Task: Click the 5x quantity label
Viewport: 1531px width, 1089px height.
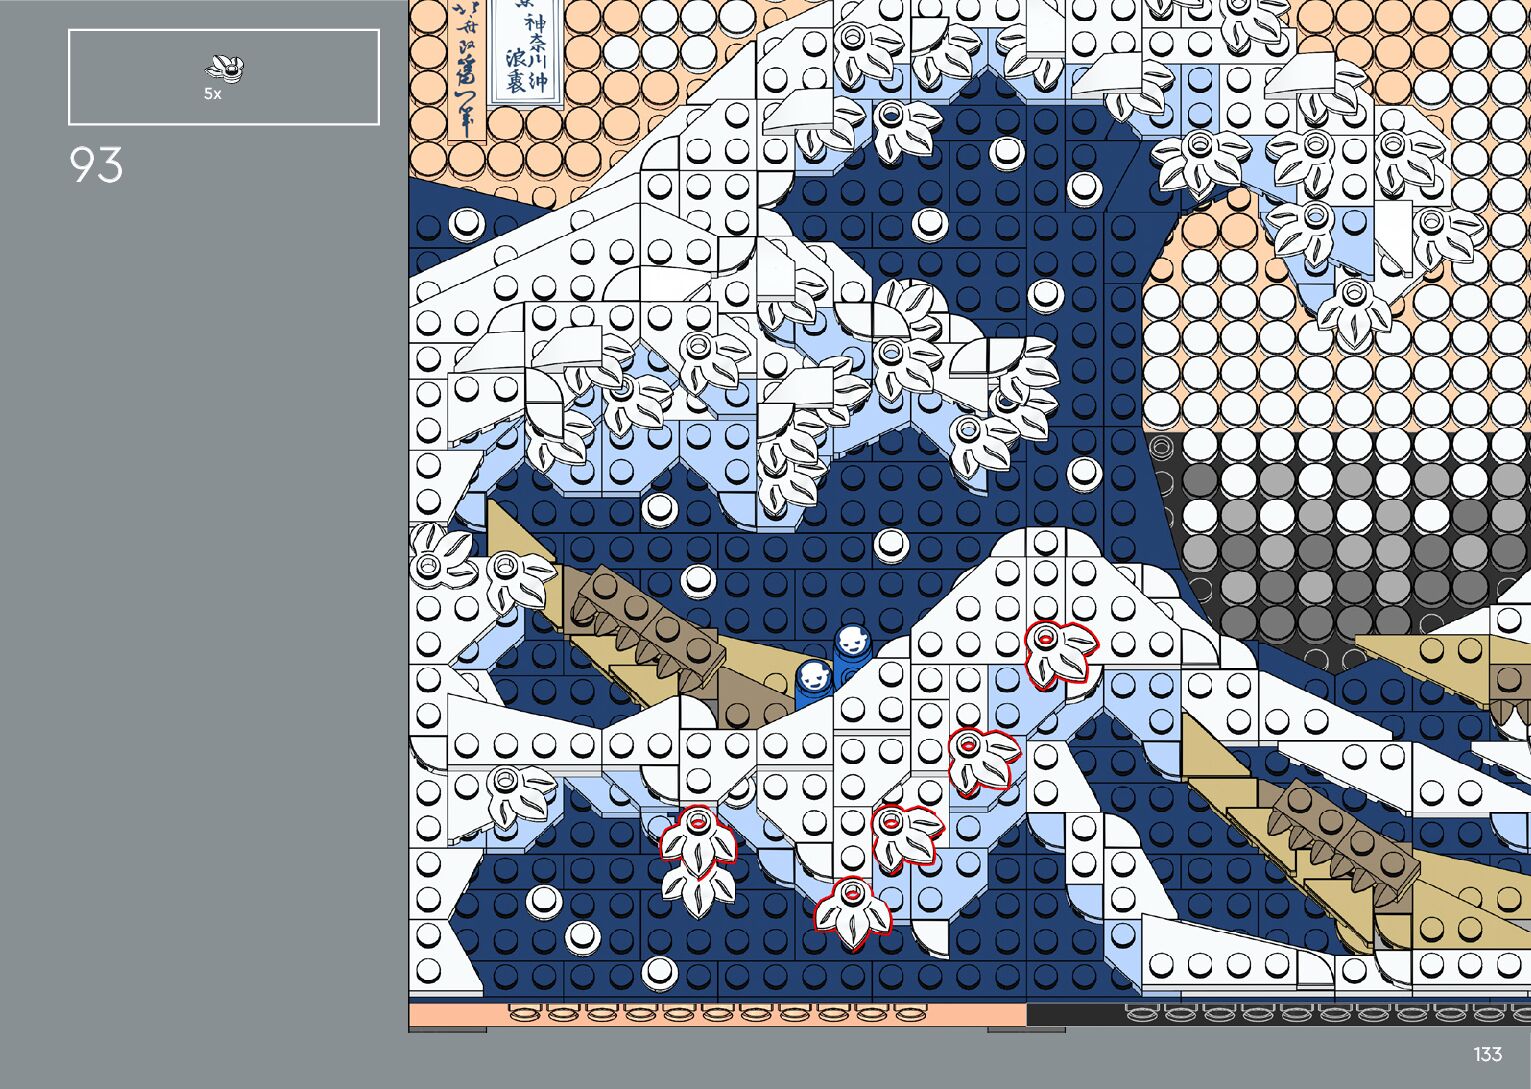Action: 212,94
